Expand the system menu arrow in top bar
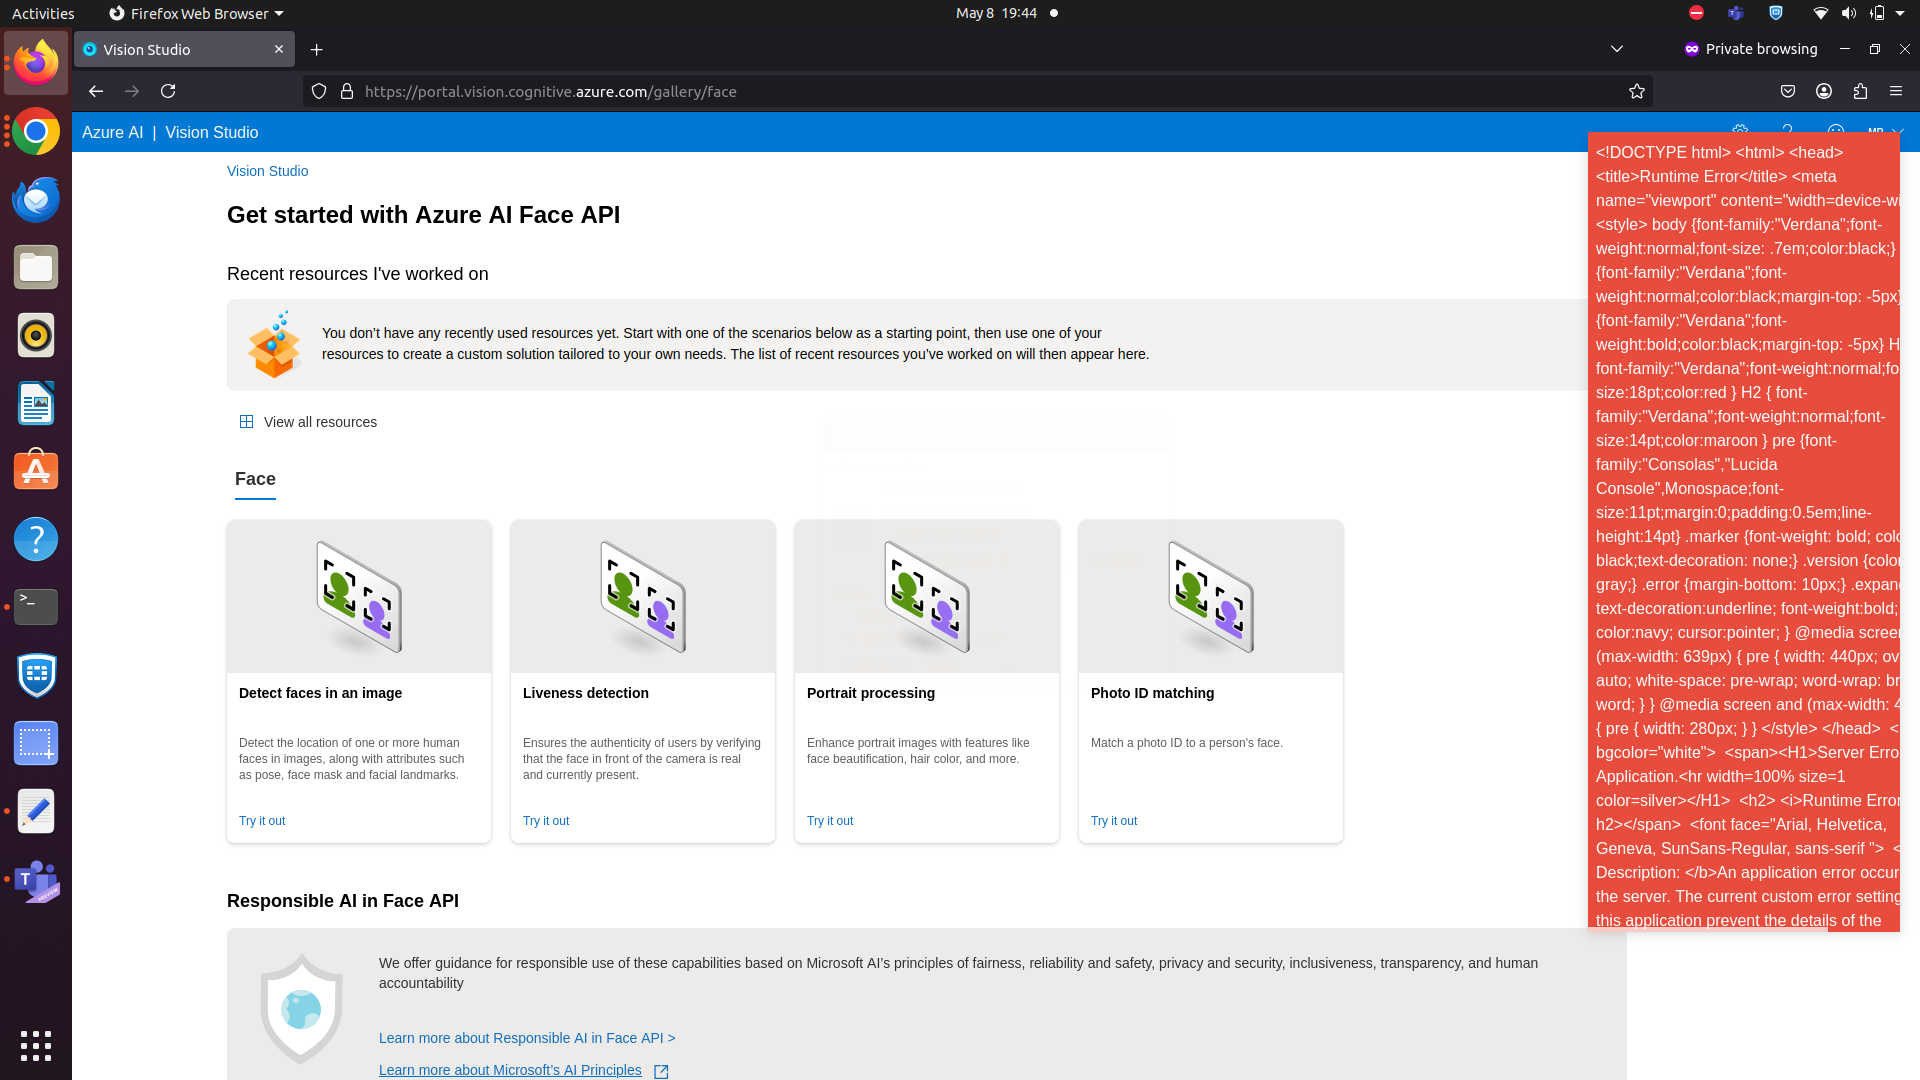This screenshot has height=1080, width=1920. (x=1900, y=13)
